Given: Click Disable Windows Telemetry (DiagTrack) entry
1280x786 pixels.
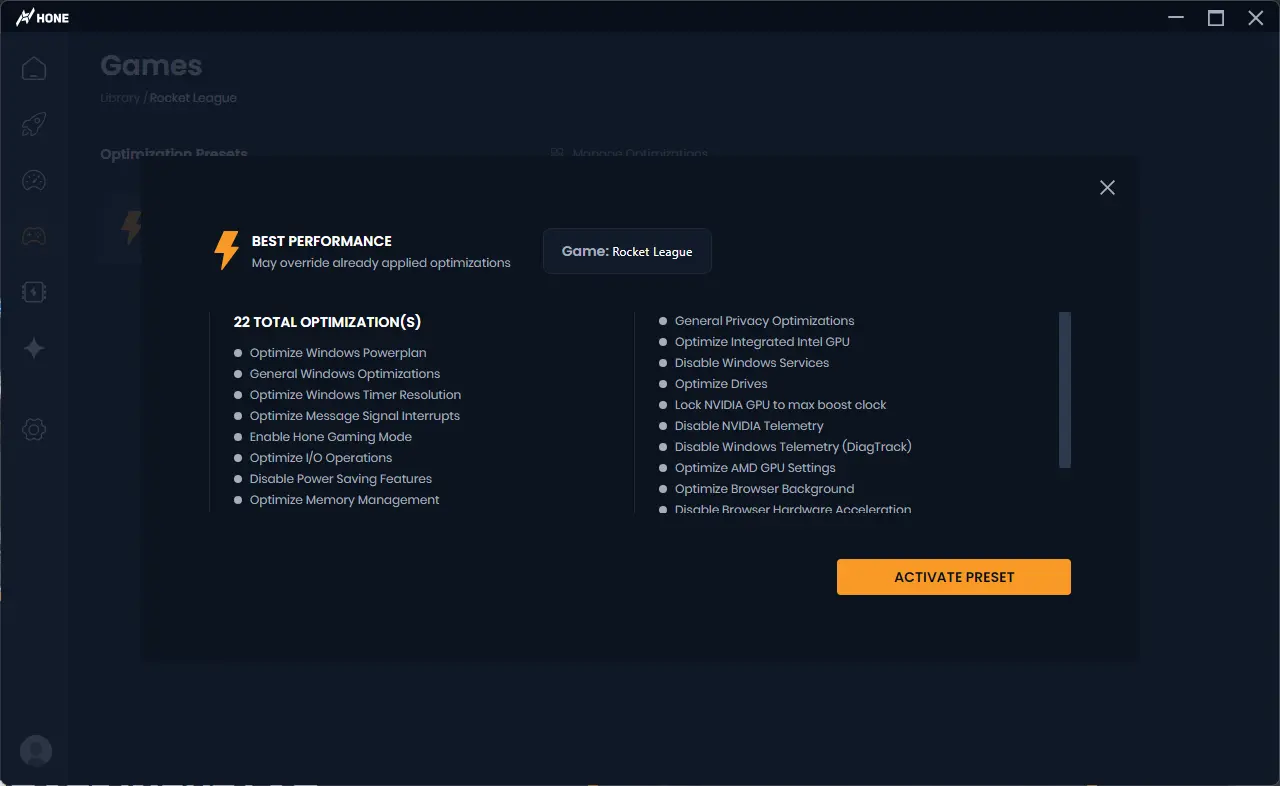Looking at the screenshot, I should [x=792, y=447].
